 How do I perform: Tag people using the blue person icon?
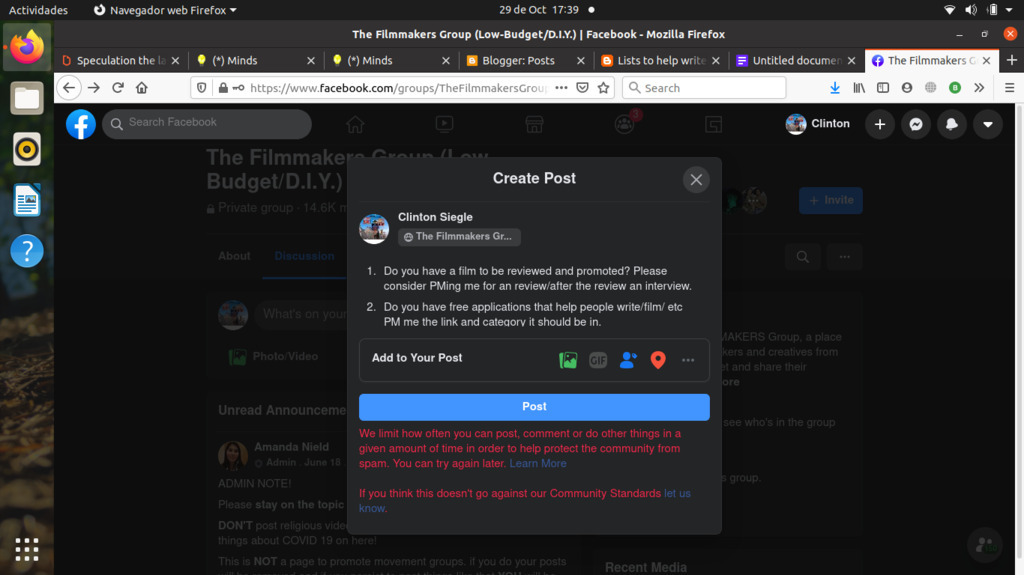click(x=628, y=360)
